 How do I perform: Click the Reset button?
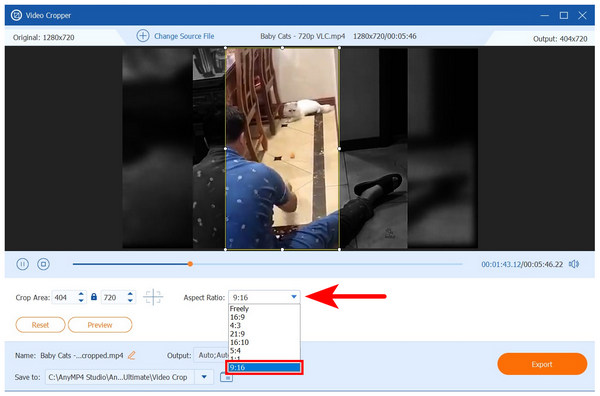pyautogui.click(x=40, y=325)
